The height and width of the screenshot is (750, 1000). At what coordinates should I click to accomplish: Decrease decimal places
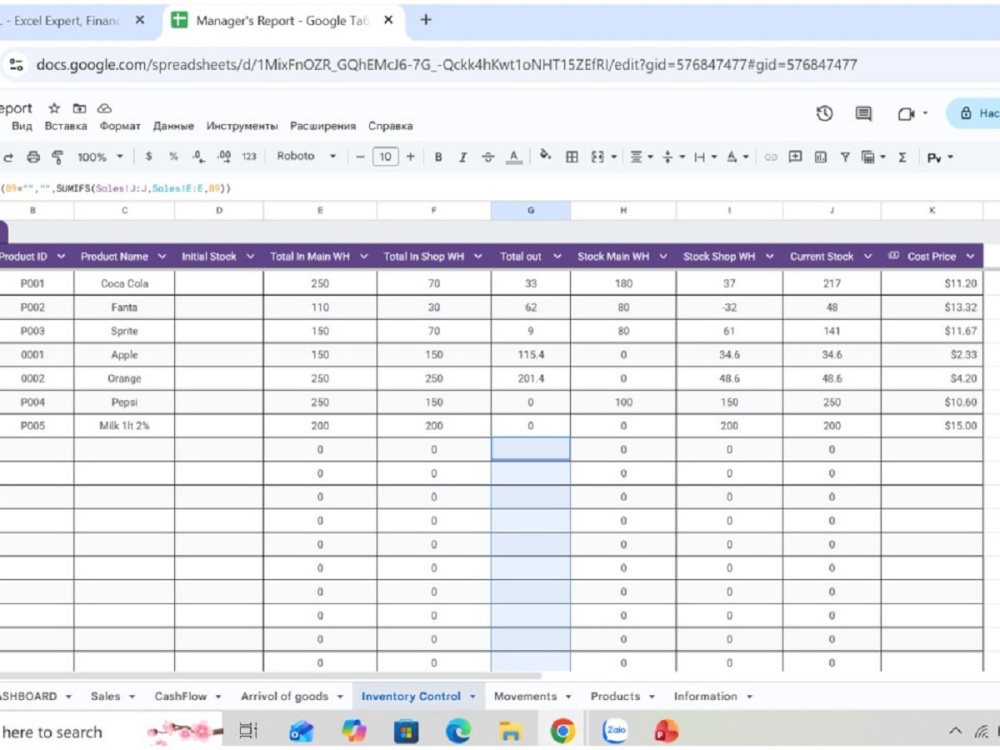tap(198, 156)
